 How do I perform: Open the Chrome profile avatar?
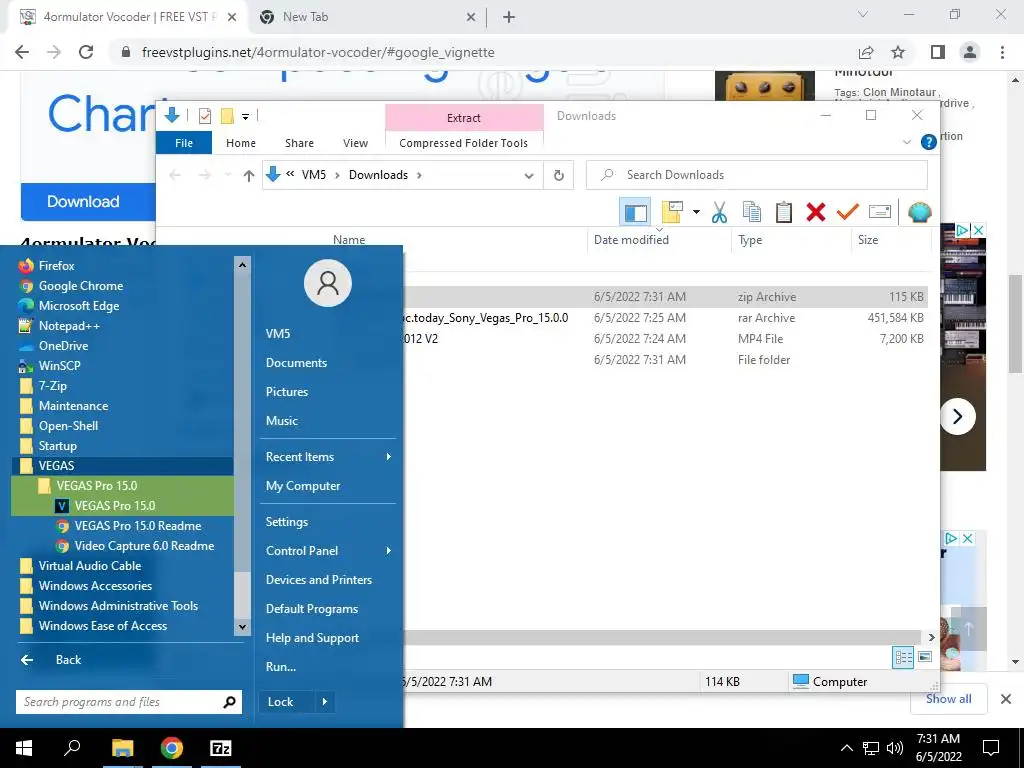[970, 52]
